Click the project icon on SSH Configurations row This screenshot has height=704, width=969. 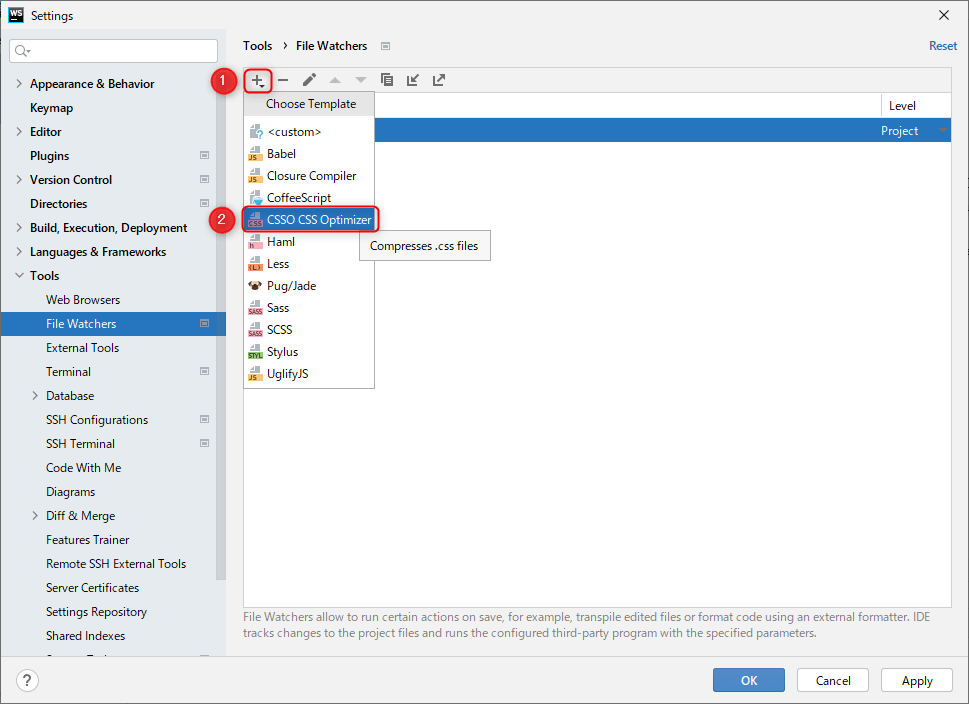pos(205,419)
